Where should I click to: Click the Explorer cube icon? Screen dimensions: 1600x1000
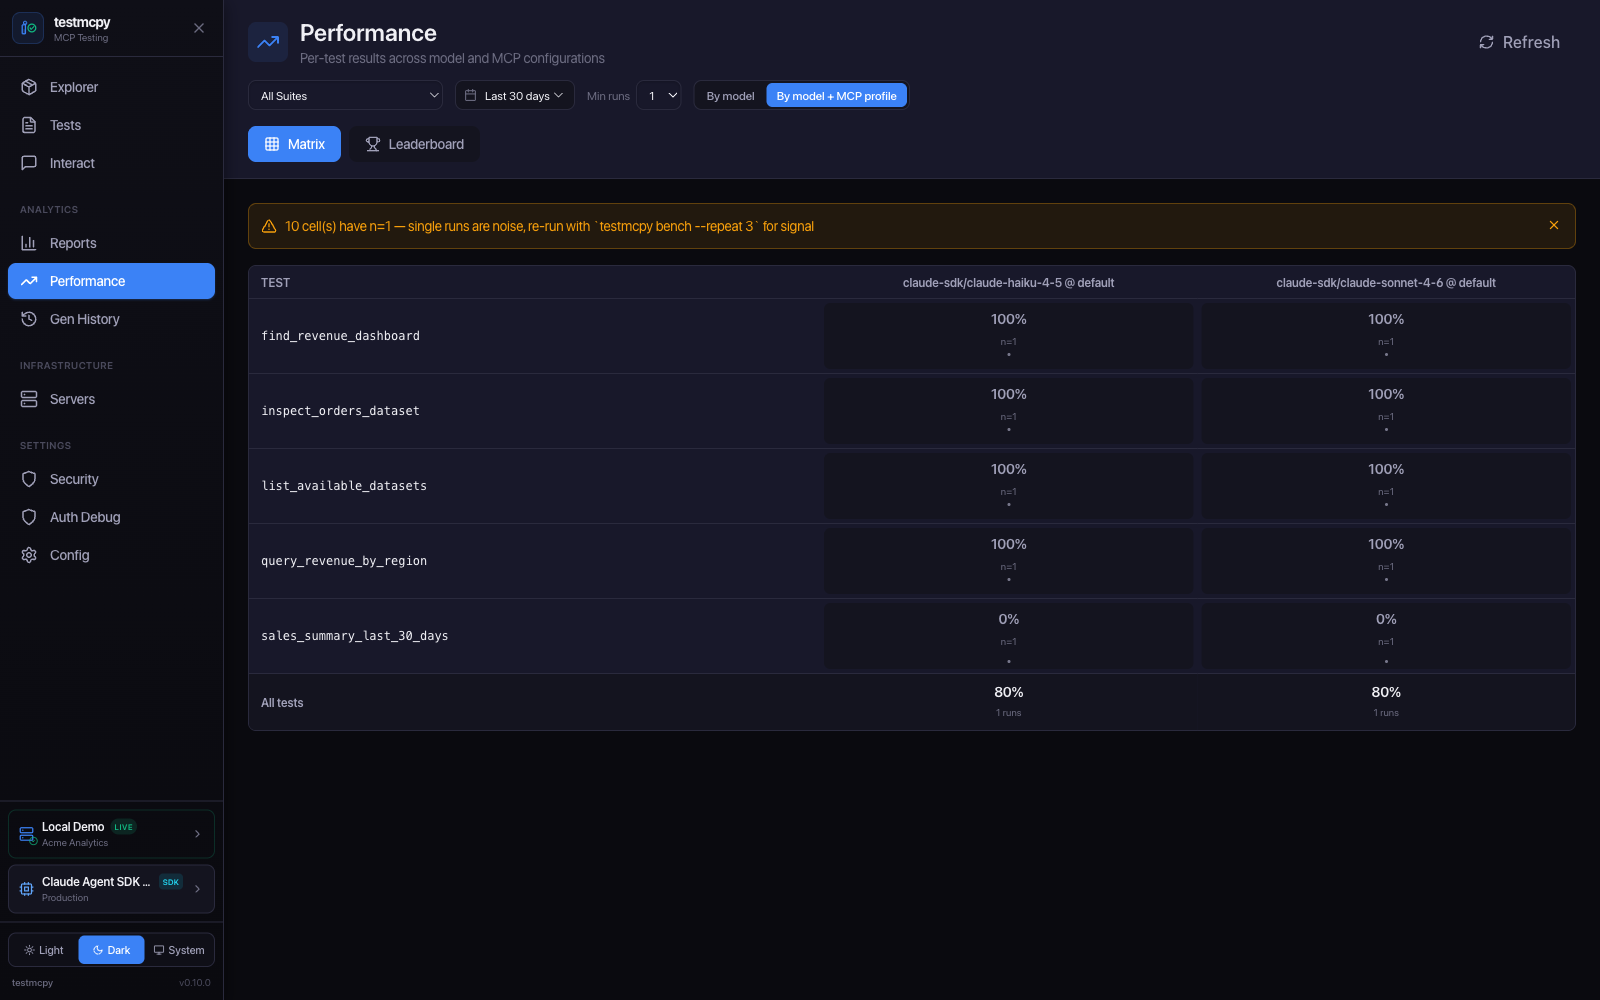click(29, 87)
